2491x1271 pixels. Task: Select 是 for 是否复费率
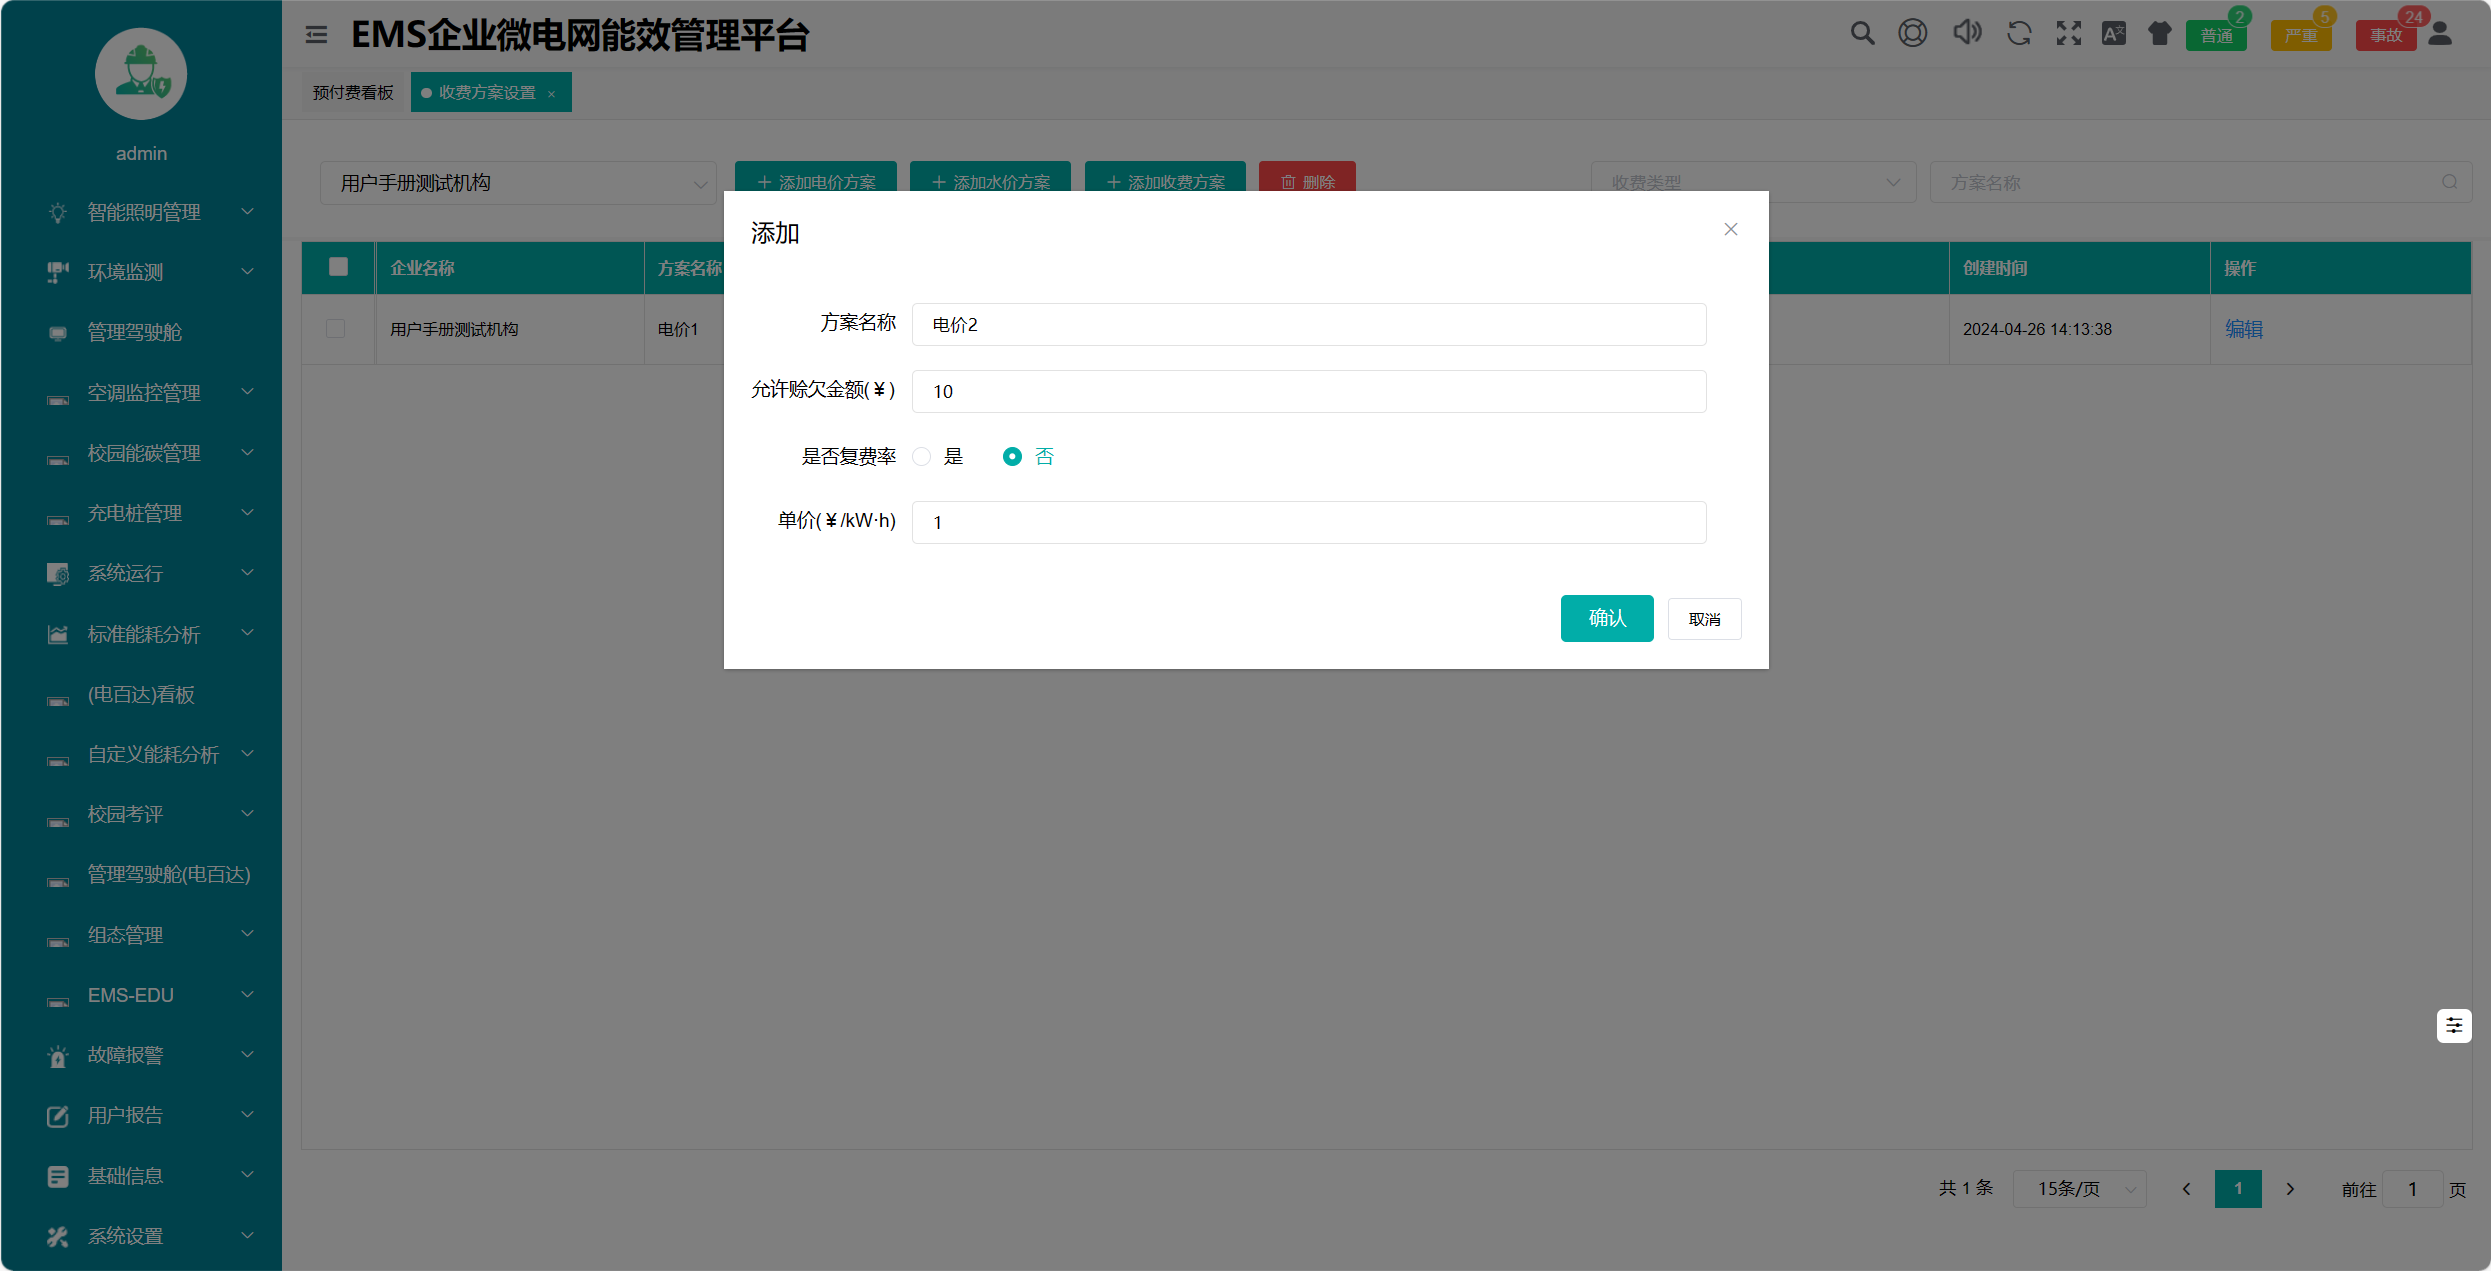click(x=922, y=457)
